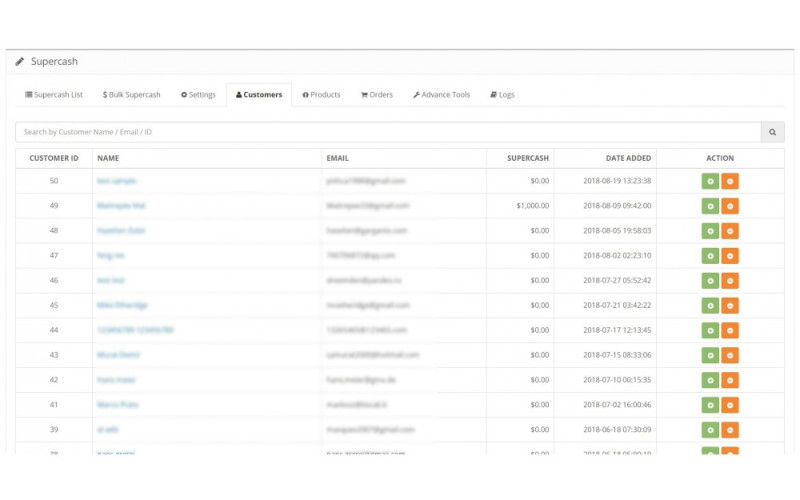Deduct supercash from customer 49 via orange icon

tap(730, 206)
